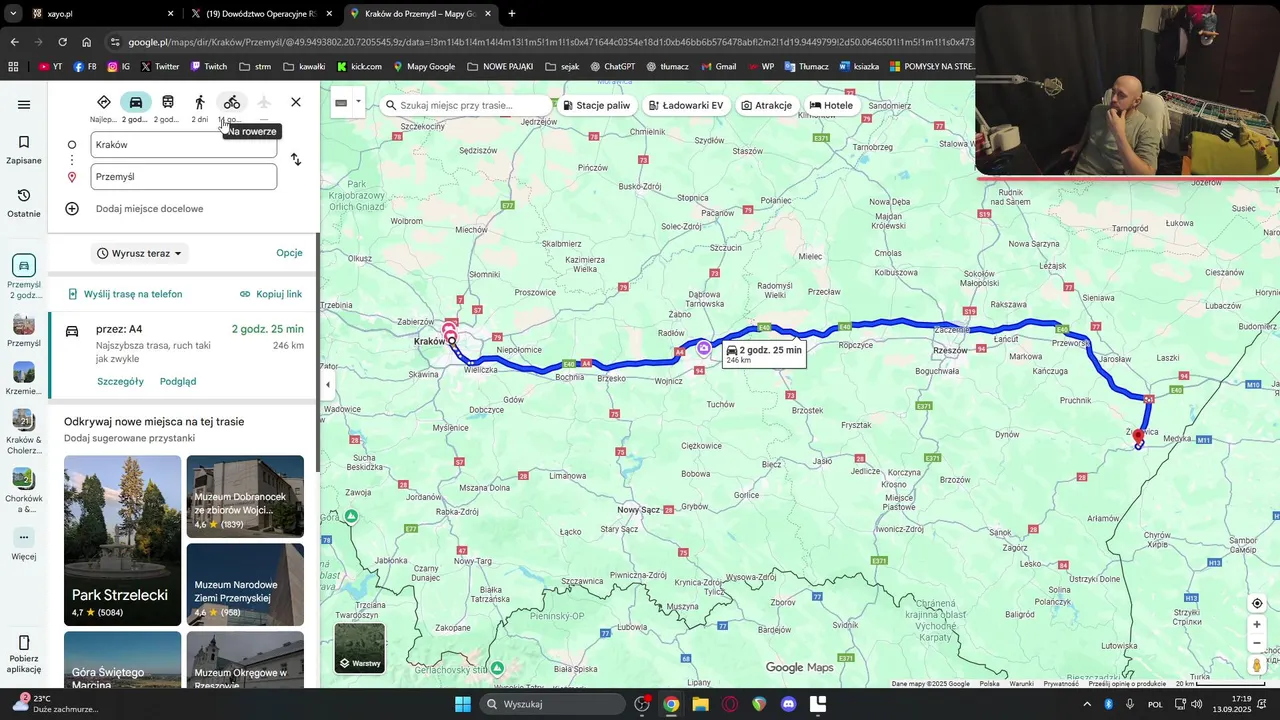The height and width of the screenshot is (720, 1280).
Task: Filter by Ładowarki EV
Action: [686, 105]
